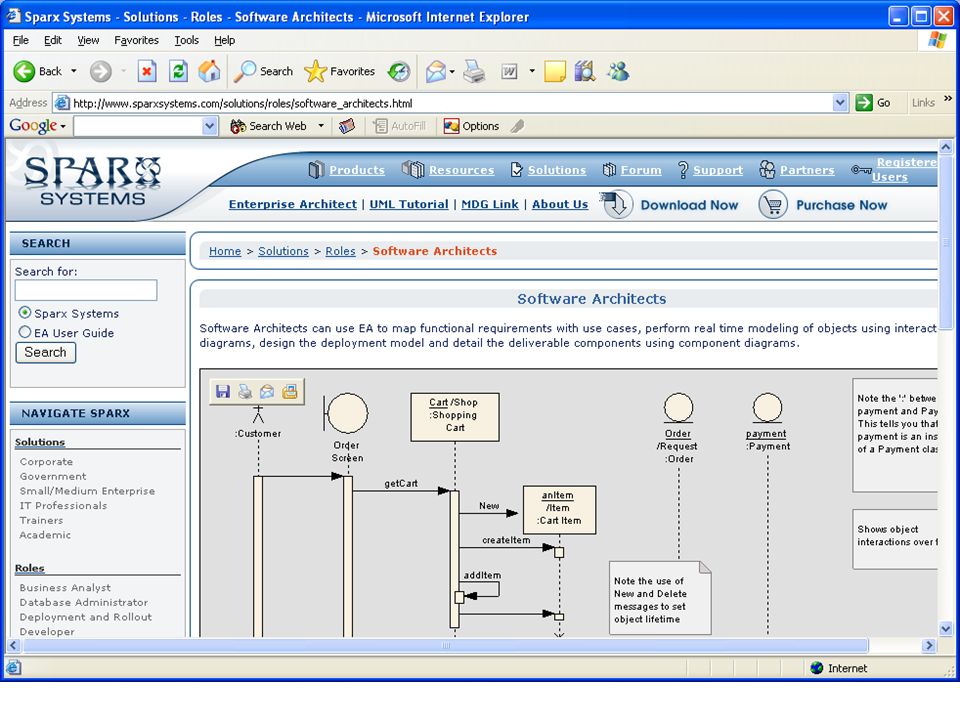
Task: Click the horizontal scrollbar right arrow
Action: click(x=929, y=645)
